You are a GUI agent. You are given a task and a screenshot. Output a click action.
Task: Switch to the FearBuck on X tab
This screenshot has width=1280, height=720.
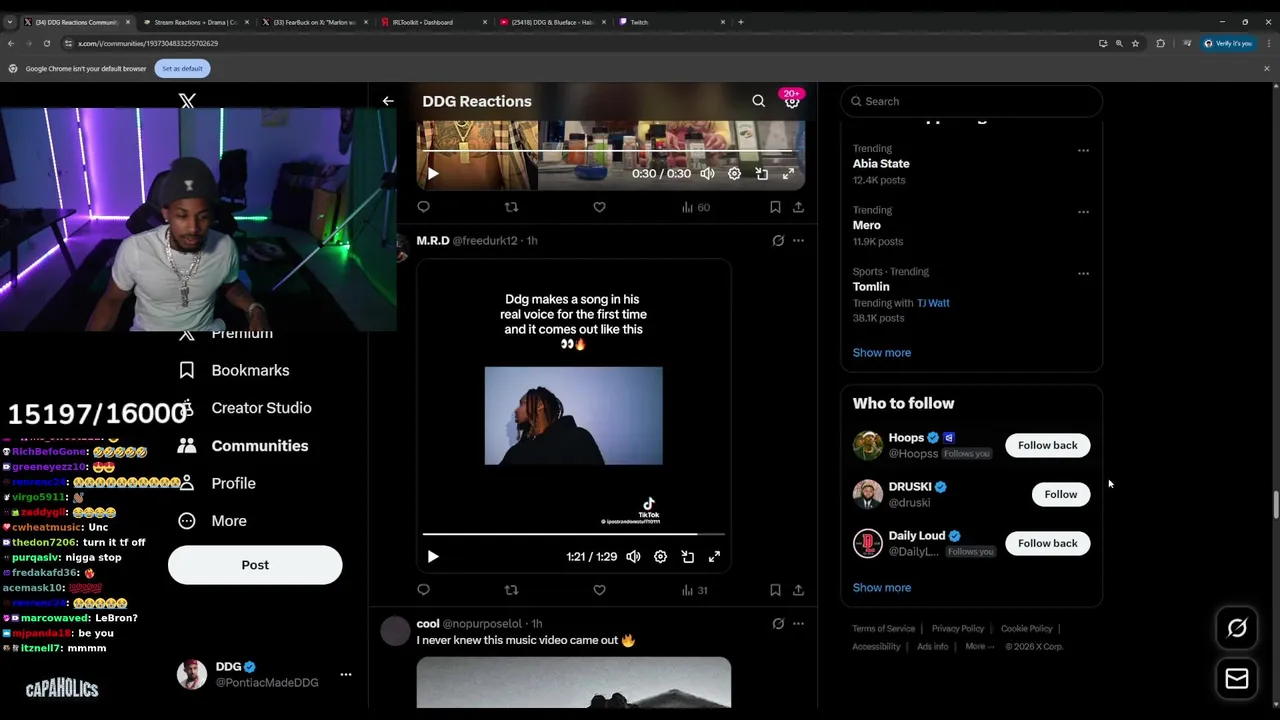click(315, 22)
